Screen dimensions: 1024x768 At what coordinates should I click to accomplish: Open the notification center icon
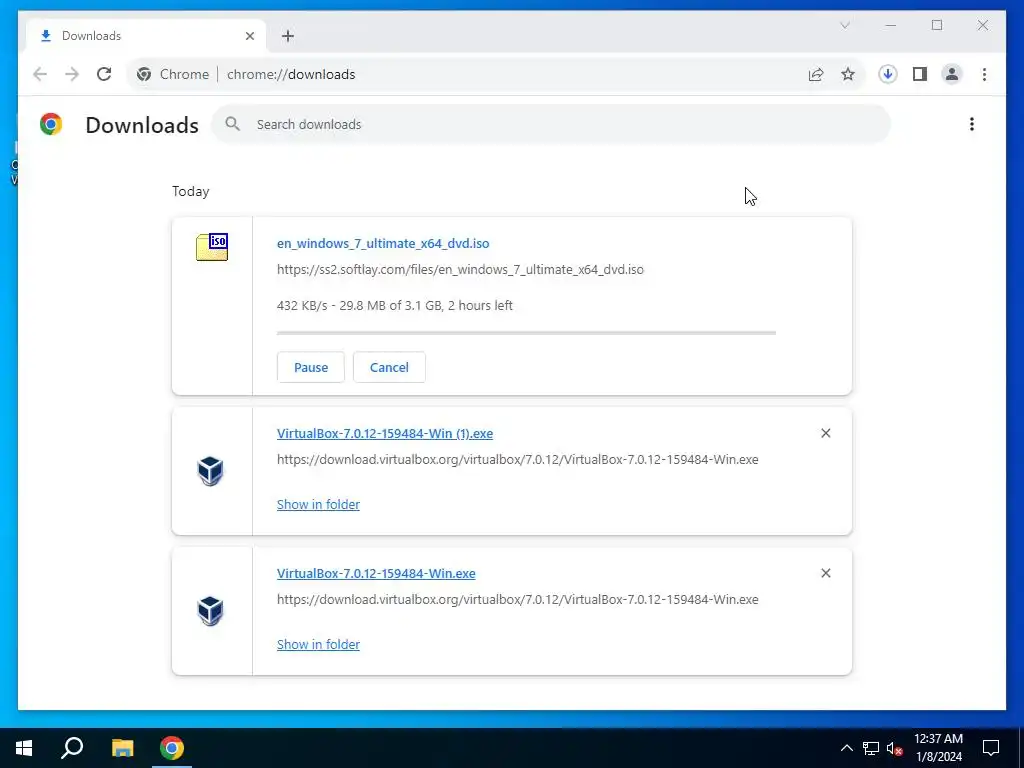pyautogui.click(x=991, y=748)
